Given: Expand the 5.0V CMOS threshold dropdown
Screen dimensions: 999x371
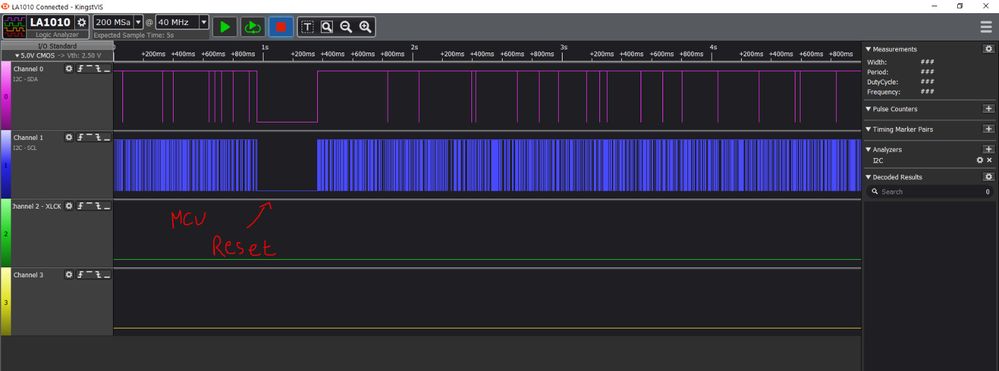Looking at the screenshot, I should pyautogui.click(x=57, y=55).
